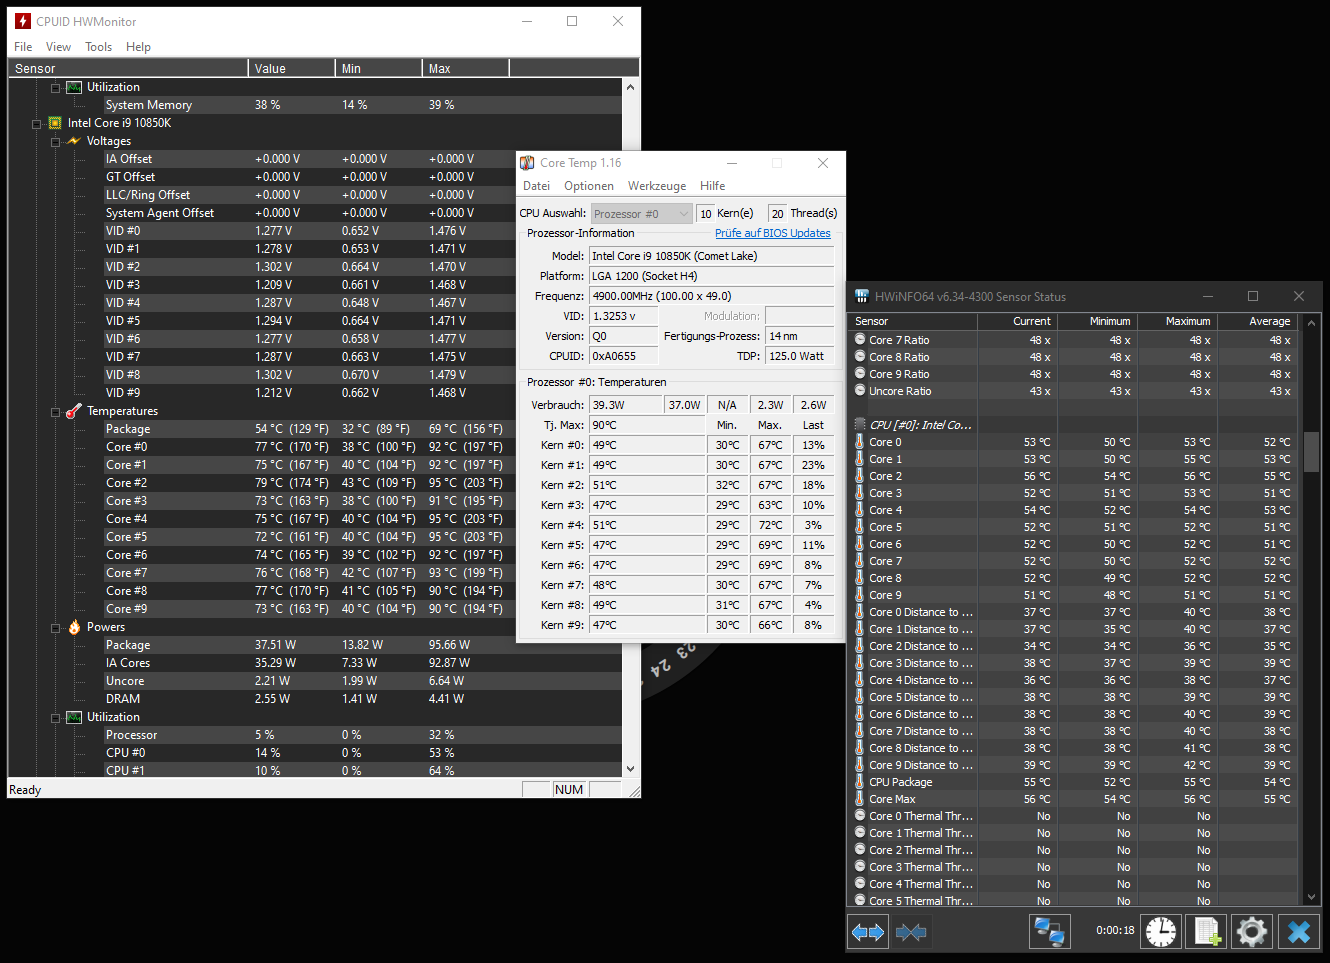Viewport: 1330px width, 963px height.
Task: Click Uncore Ratio clock icon in HWiNFO
Action: pos(860,391)
